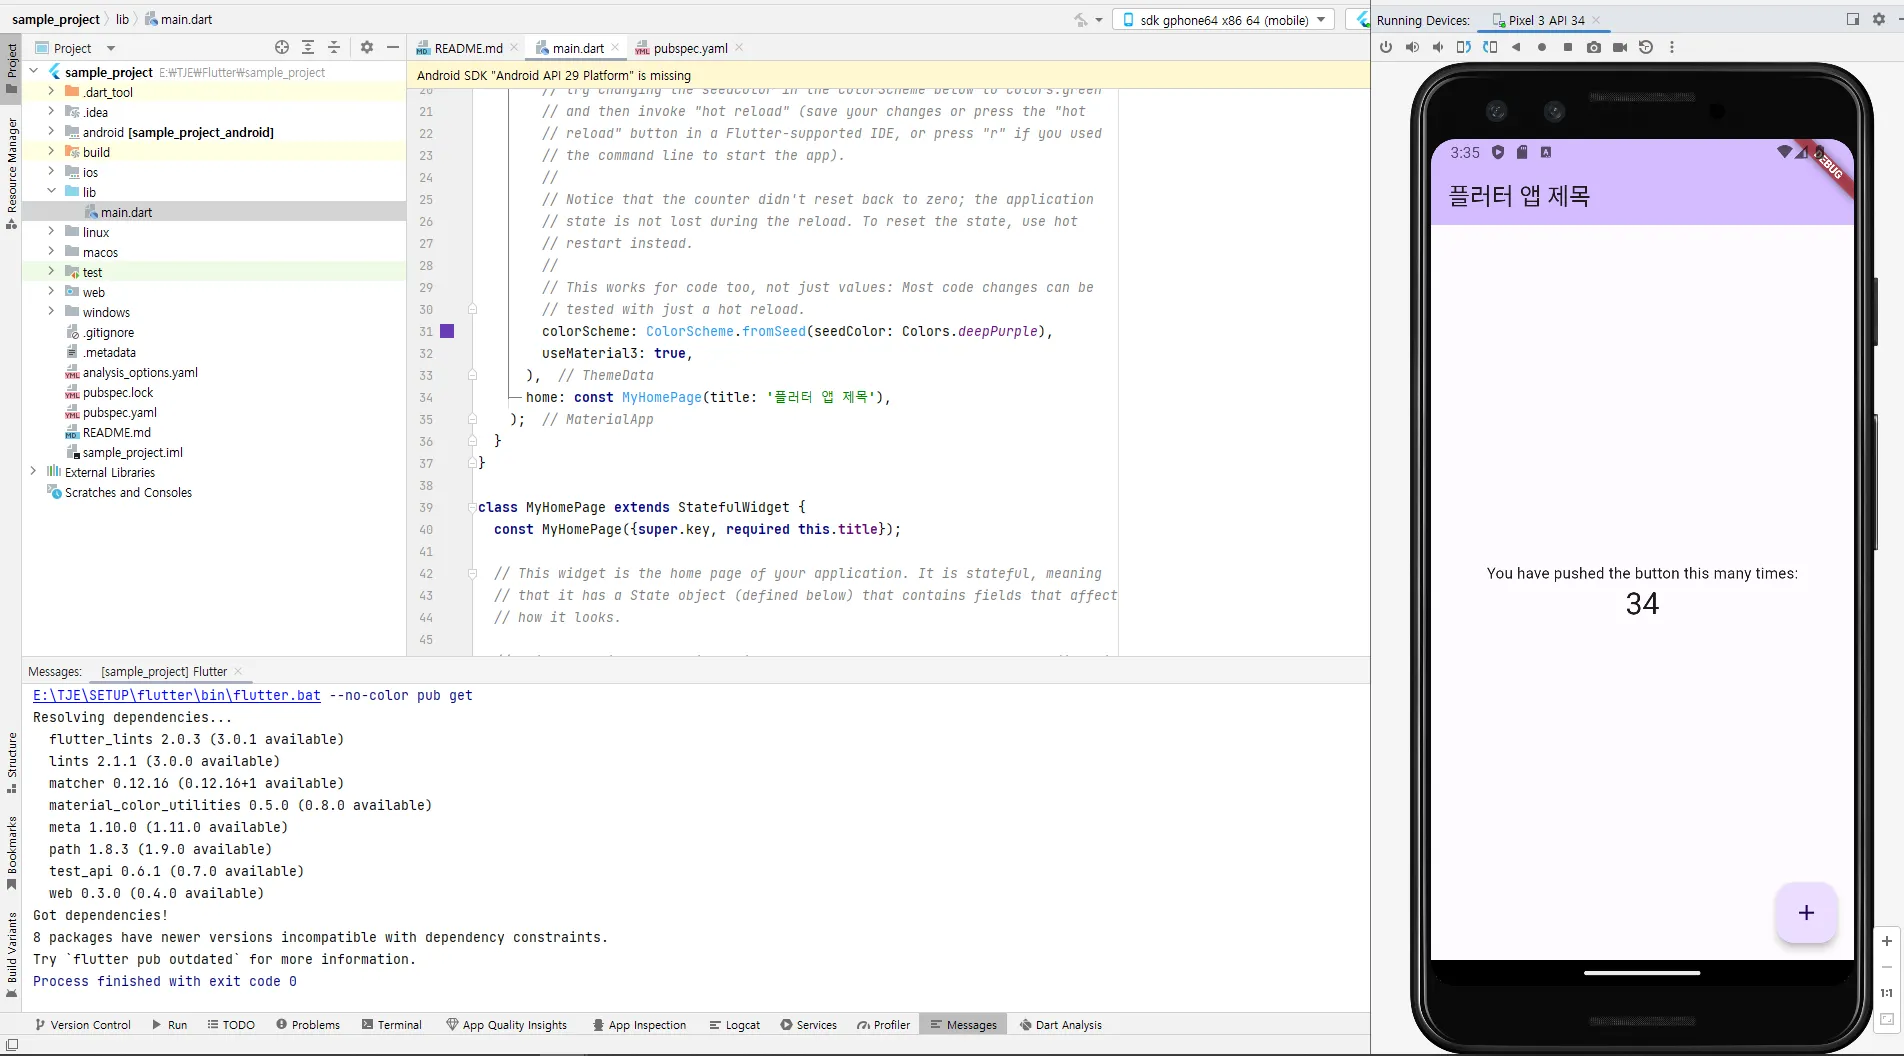
Task: Expand the android folder in project tree
Action: (51, 132)
